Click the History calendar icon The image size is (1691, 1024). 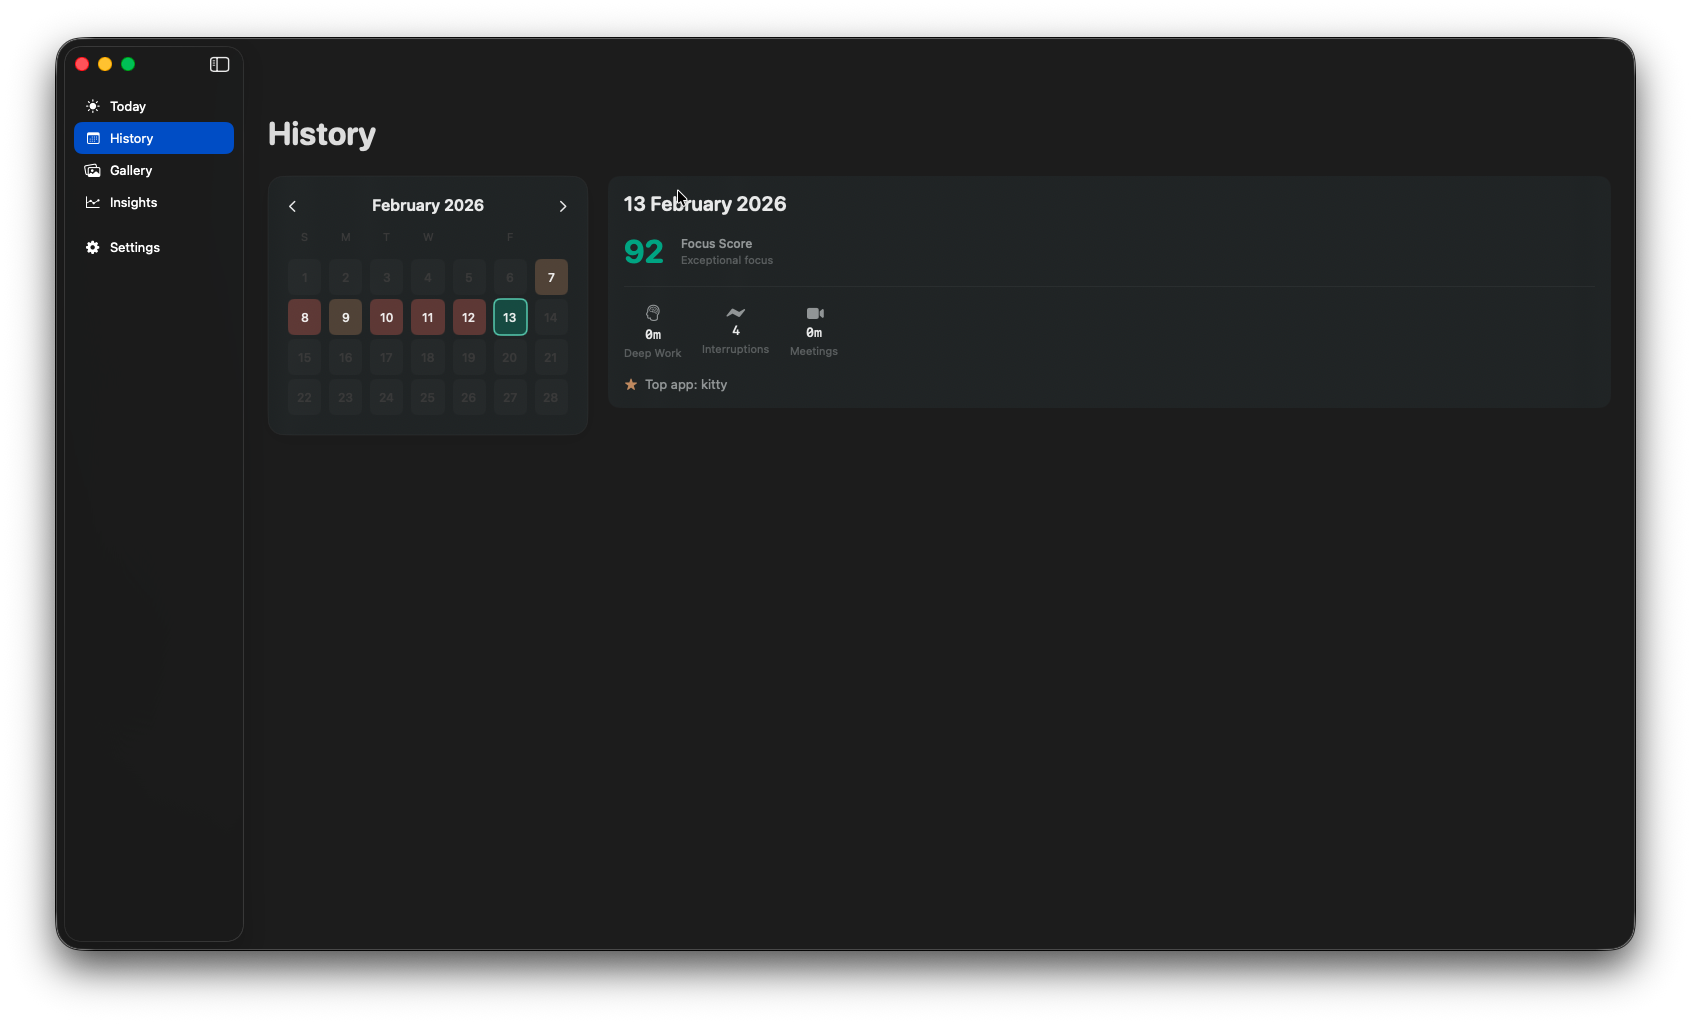point(92,138)
